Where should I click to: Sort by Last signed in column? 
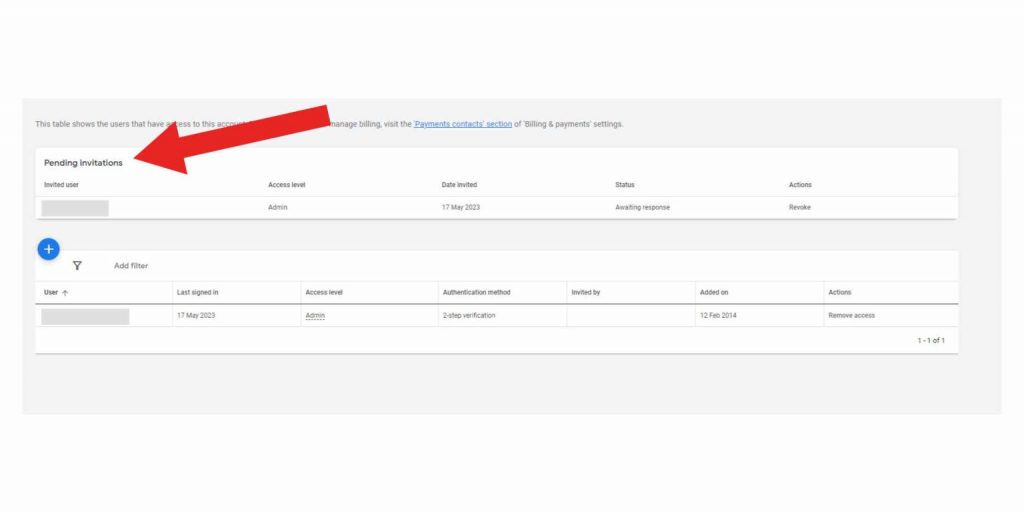point(197,292)
